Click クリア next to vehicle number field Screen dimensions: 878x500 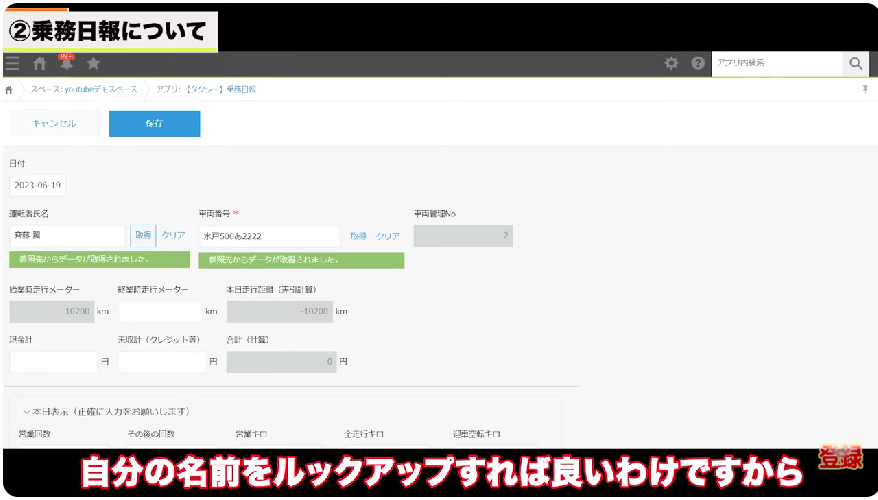[x=388, y=237]
